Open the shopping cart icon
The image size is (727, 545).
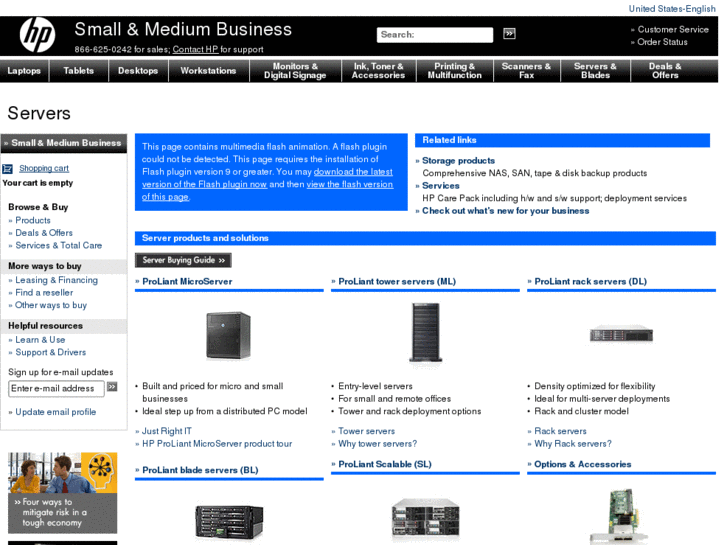(x=7, y=169)
